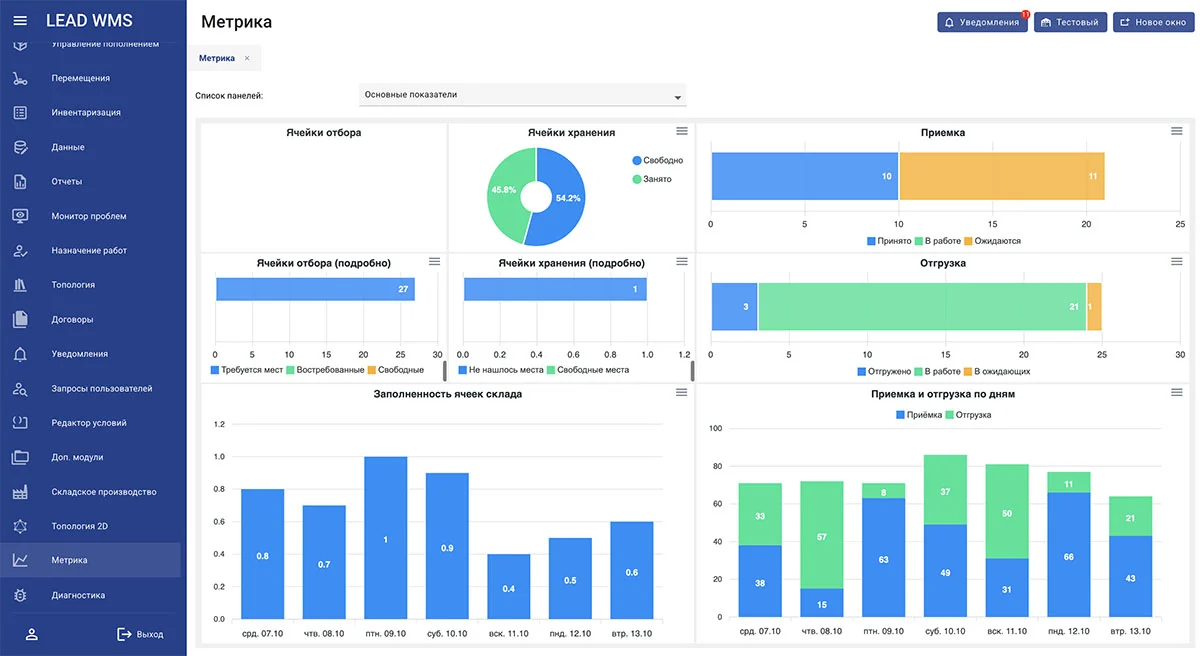This screenshot has width=1200, height=656.
Task: Expand menu of Ячейки отбора (подробно) chart
Action: point(434,261)
